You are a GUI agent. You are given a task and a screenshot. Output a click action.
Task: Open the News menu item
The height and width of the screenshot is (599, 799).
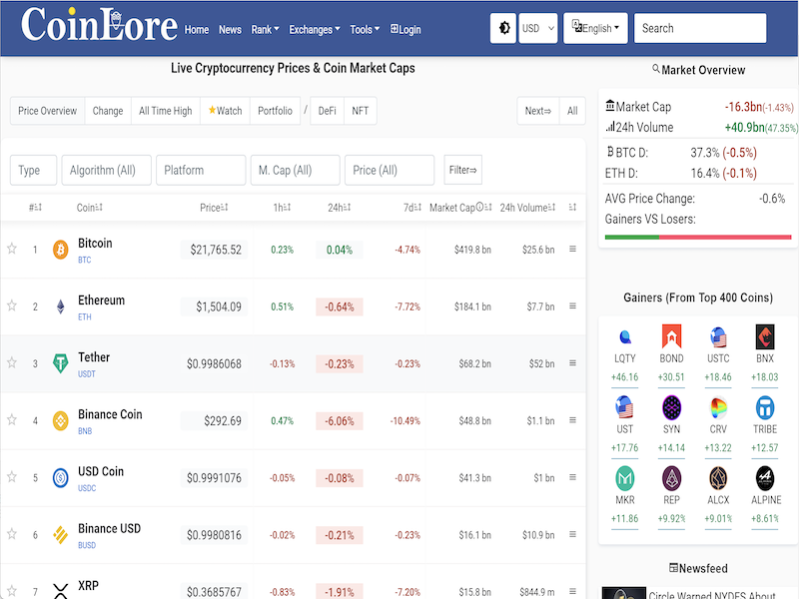tap(230, 30)
